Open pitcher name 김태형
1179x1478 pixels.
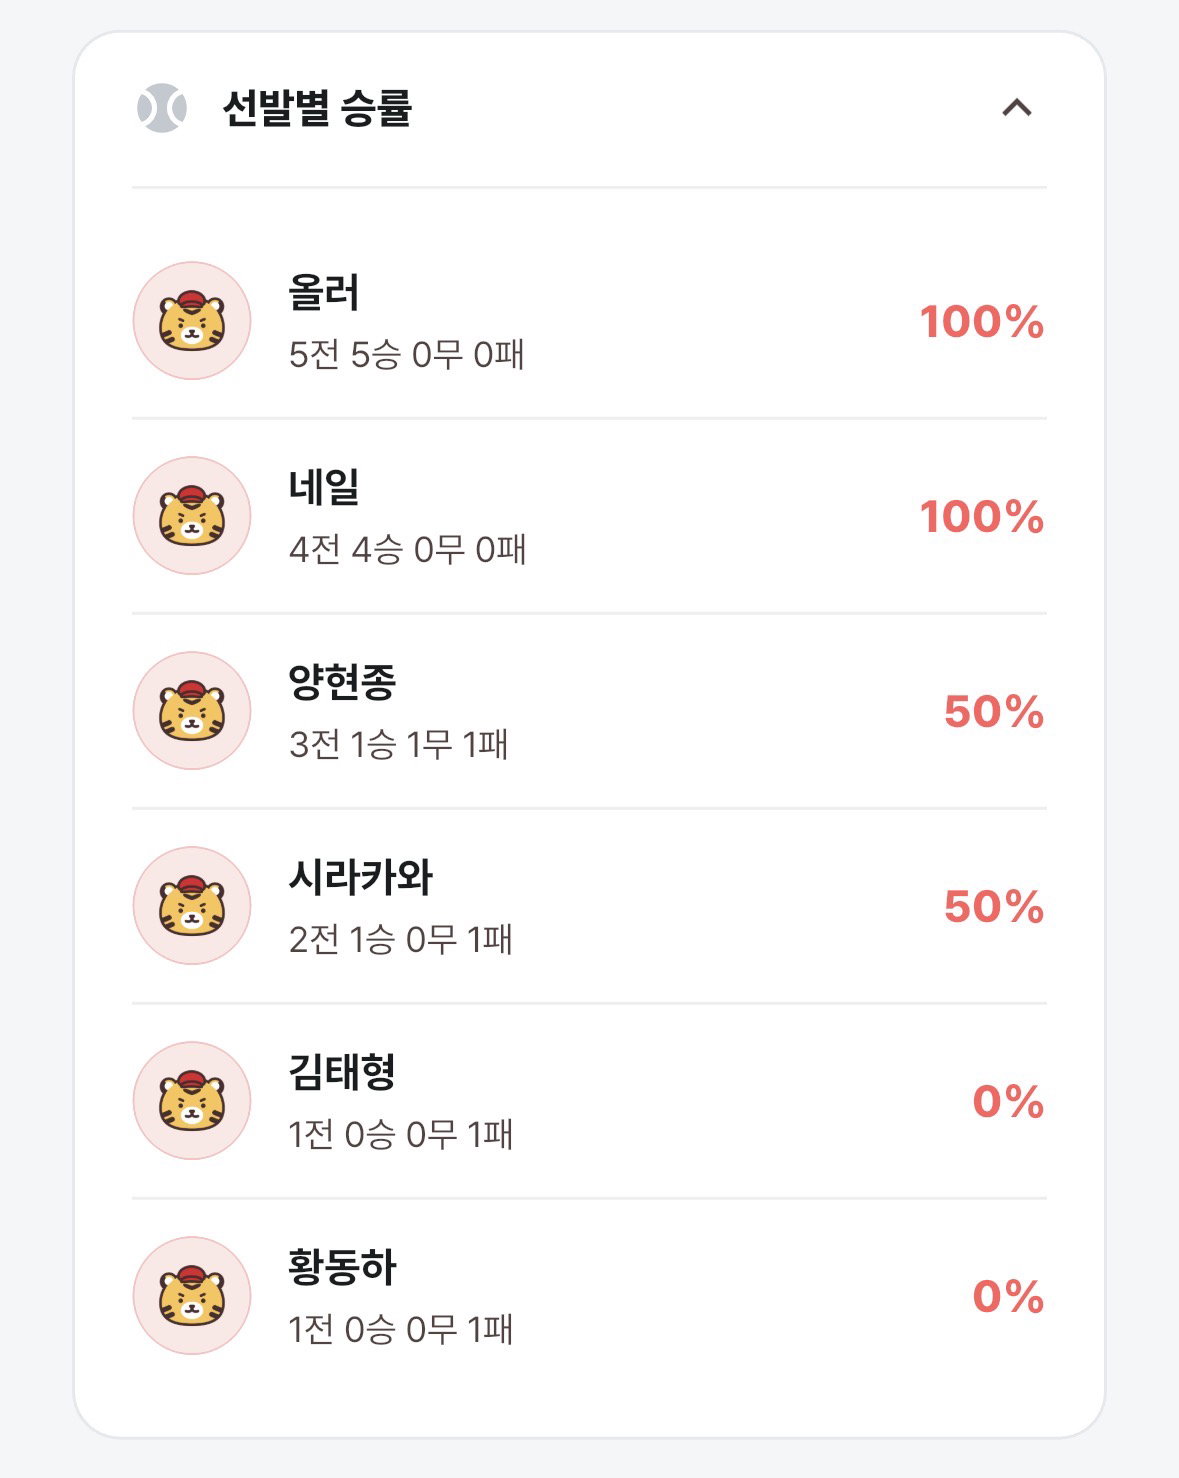(342, 1072)
